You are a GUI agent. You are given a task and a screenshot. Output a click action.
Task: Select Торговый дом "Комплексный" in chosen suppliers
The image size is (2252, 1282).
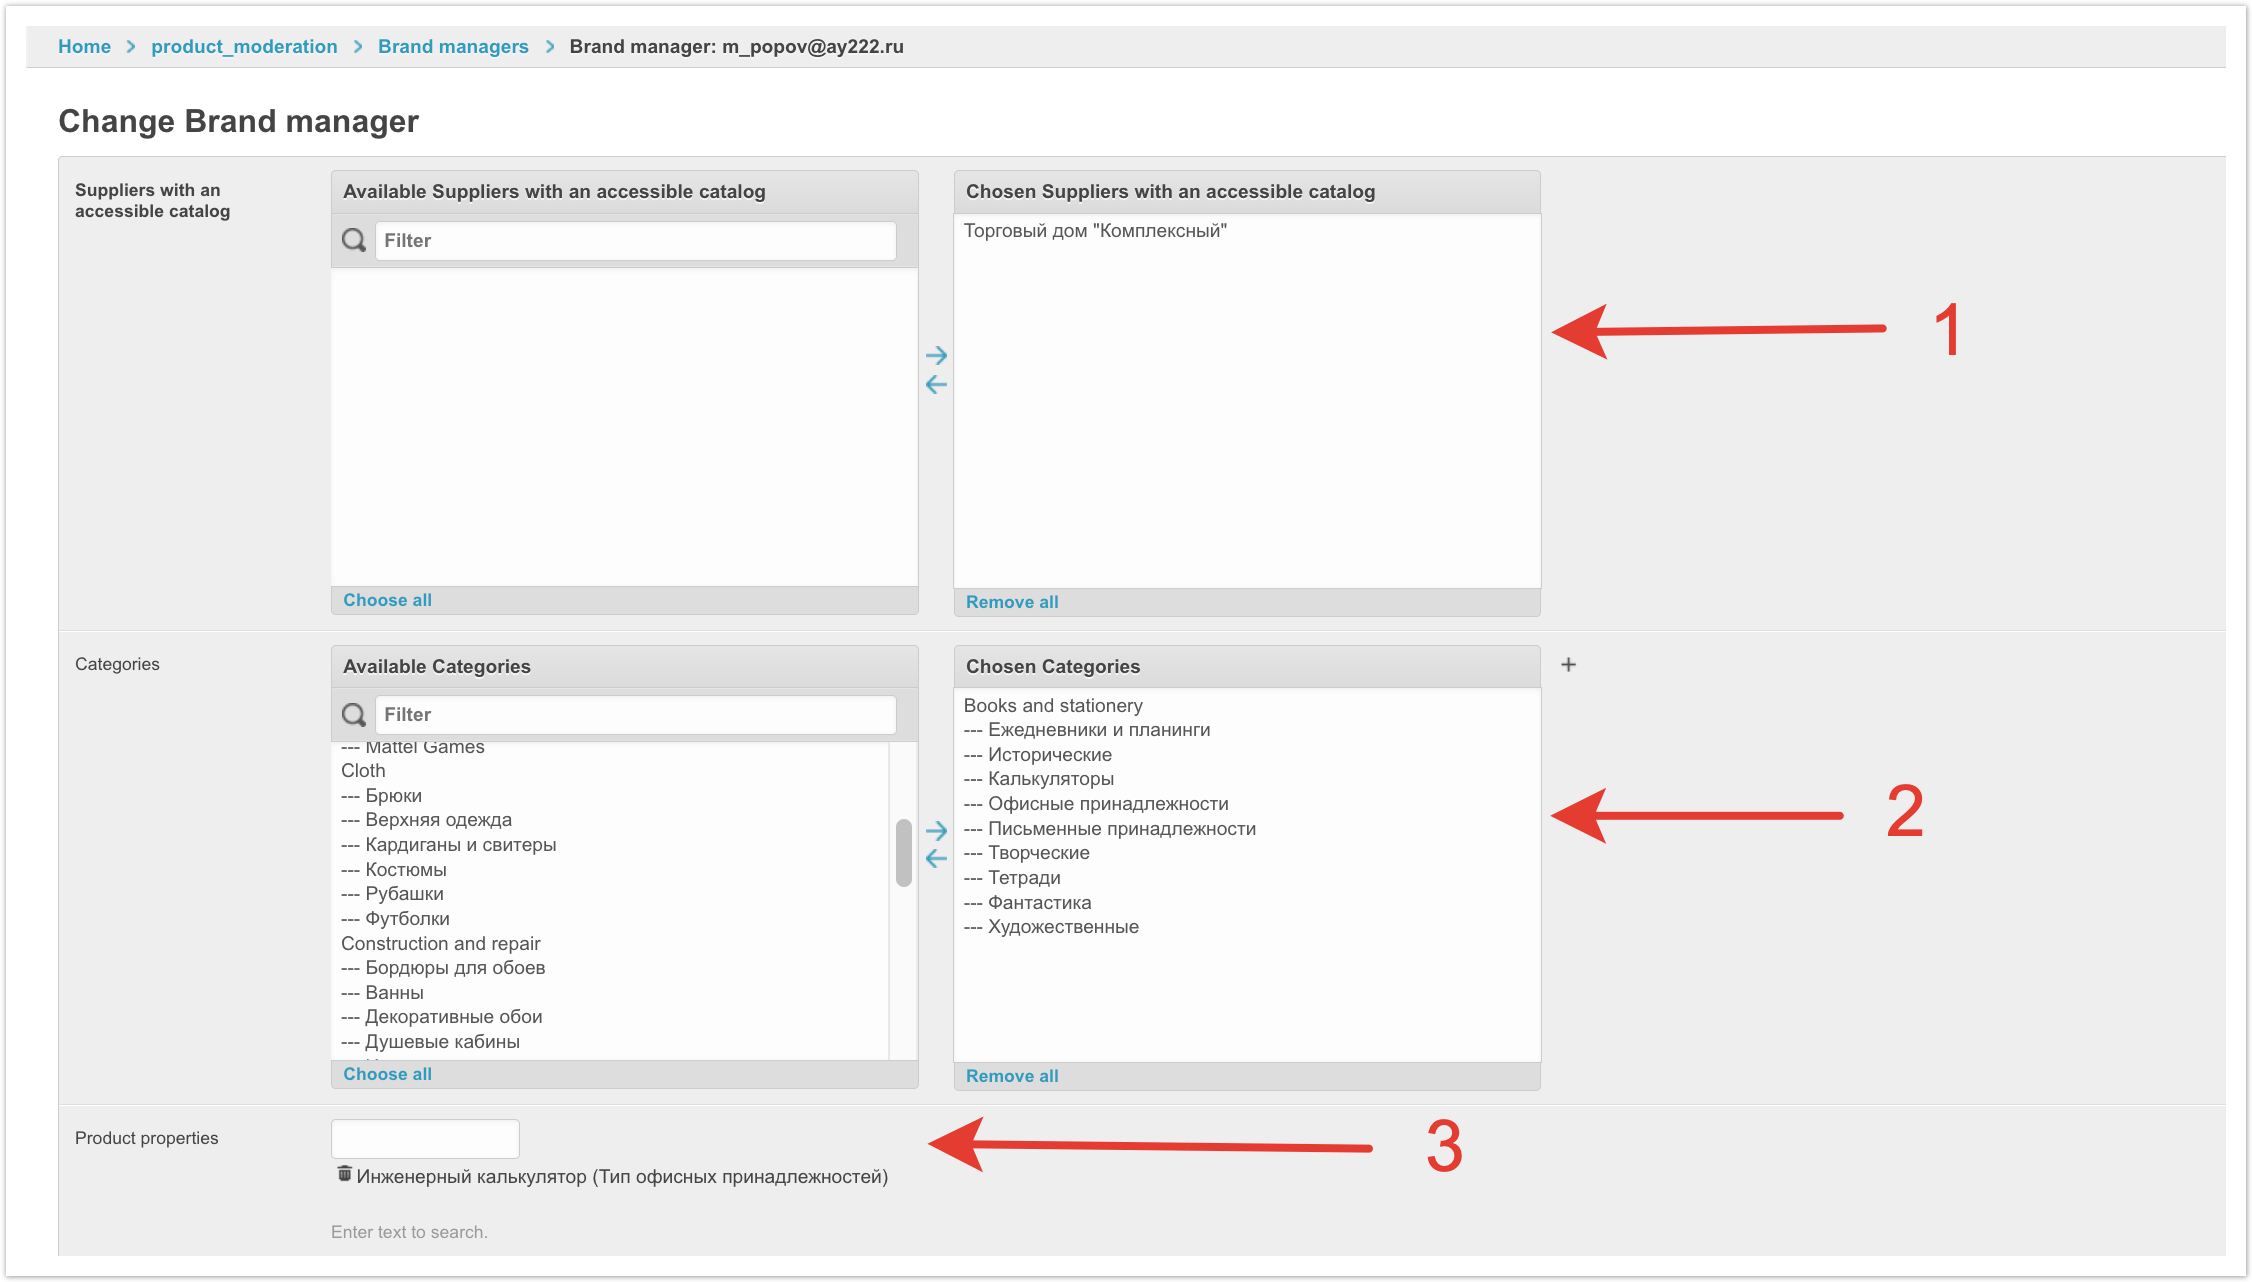pos(1095,231)
